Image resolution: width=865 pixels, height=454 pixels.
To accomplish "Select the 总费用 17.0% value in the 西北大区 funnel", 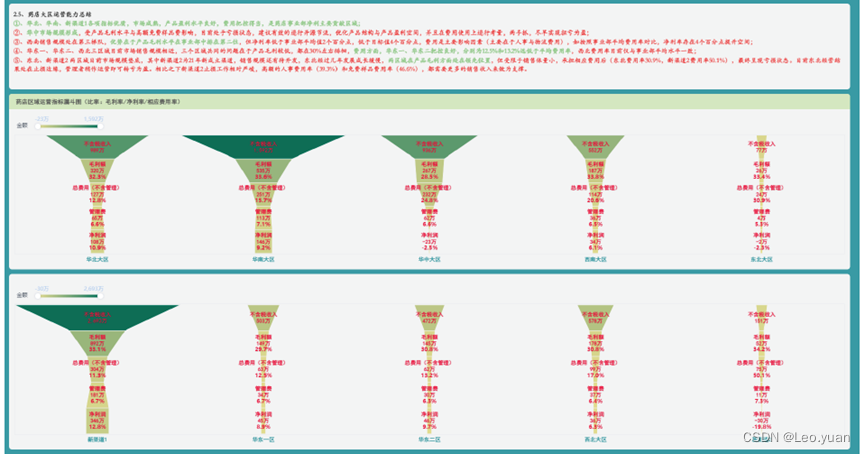I will pos(595,375).
